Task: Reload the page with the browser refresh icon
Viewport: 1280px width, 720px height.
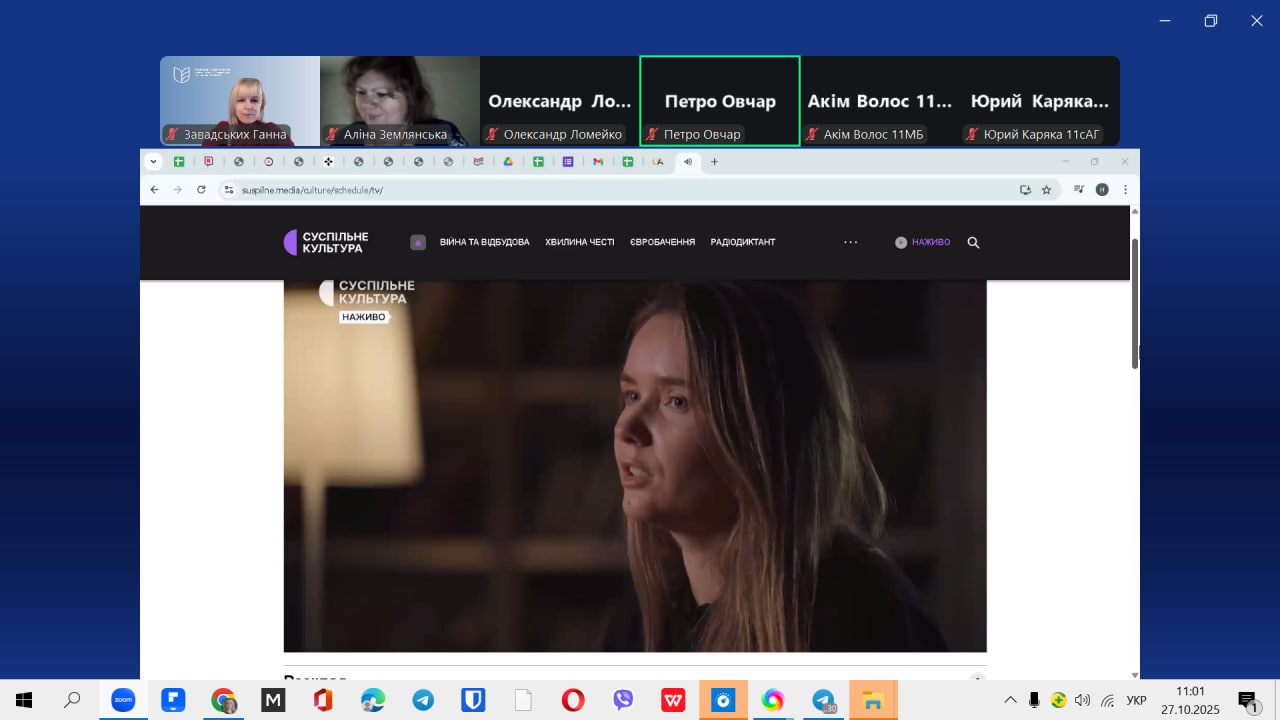Action: (x=201, y=189)
